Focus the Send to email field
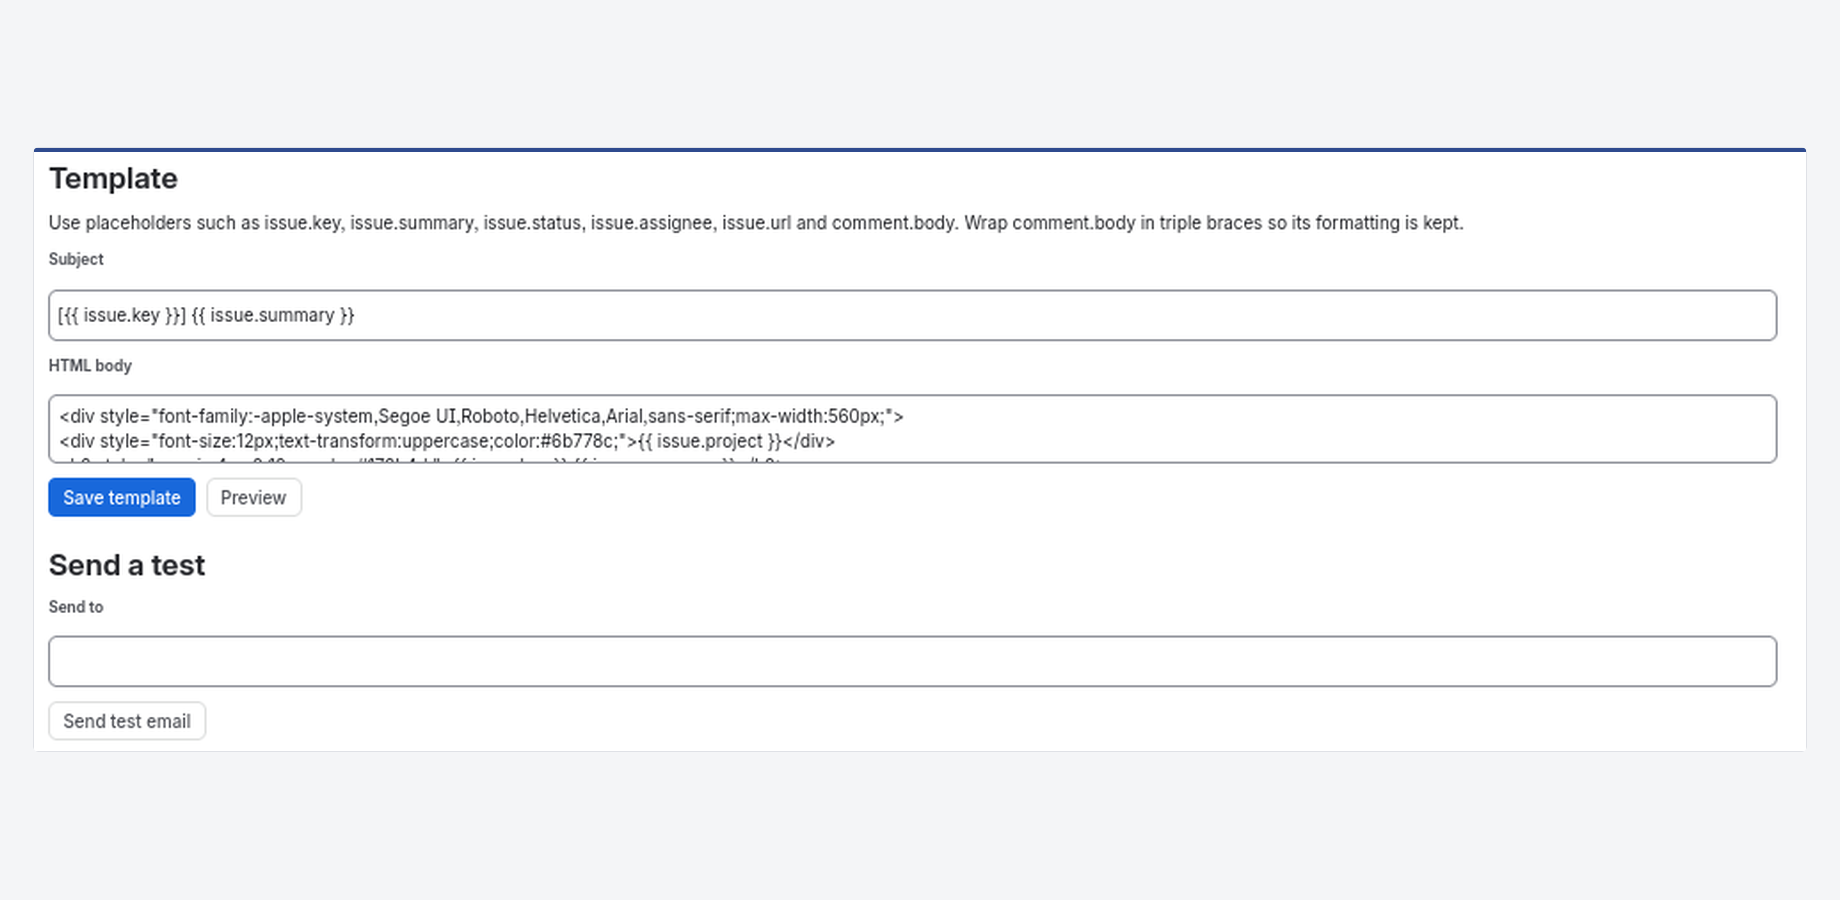Viewport: 1840px width, 900px height. coord(912,661)
